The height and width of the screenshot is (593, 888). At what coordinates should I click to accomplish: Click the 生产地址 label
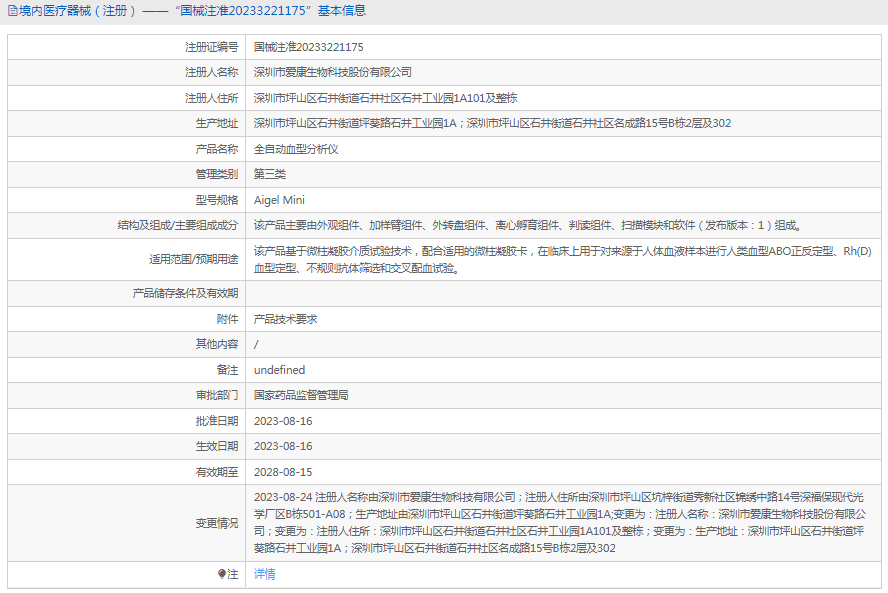(x=217, y=123)
